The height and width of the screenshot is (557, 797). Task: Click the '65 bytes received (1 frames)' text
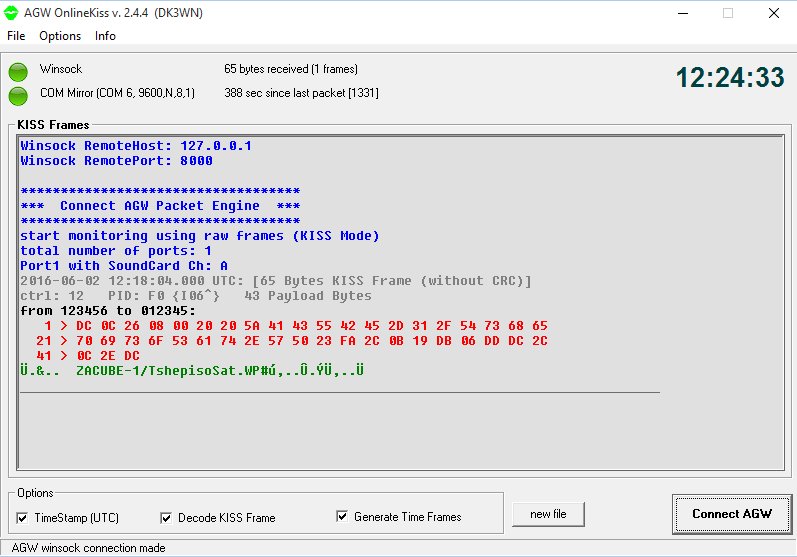point(291,69)
